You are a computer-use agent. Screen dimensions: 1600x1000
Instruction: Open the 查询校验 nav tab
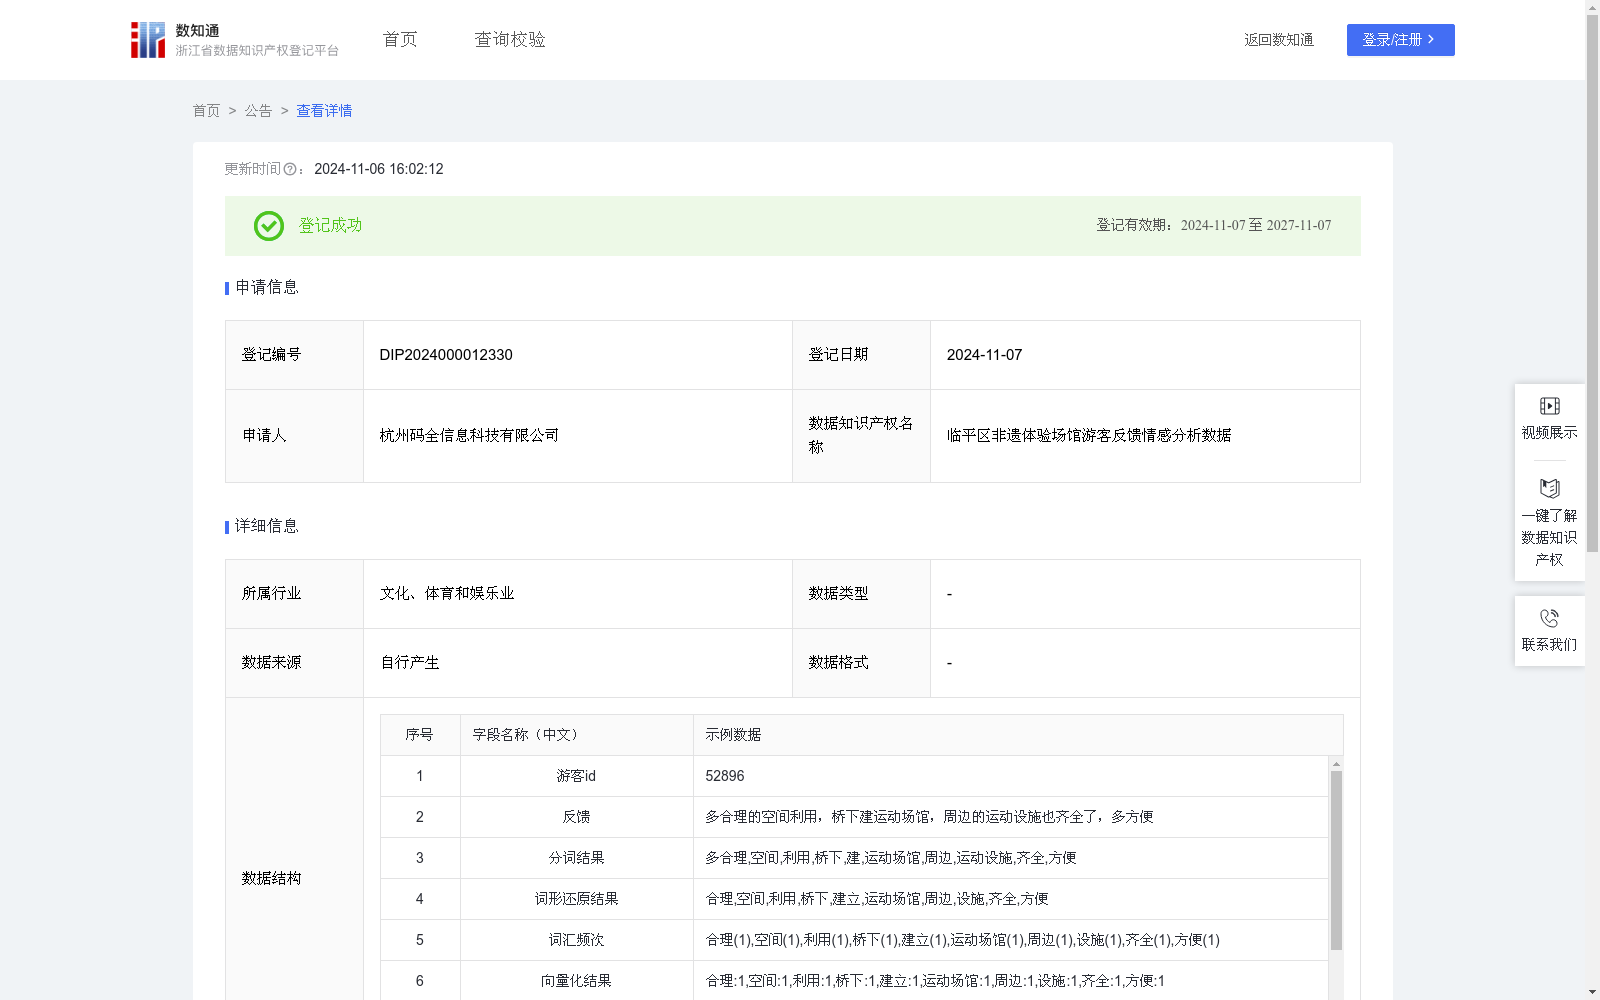(x=510, y=39)
